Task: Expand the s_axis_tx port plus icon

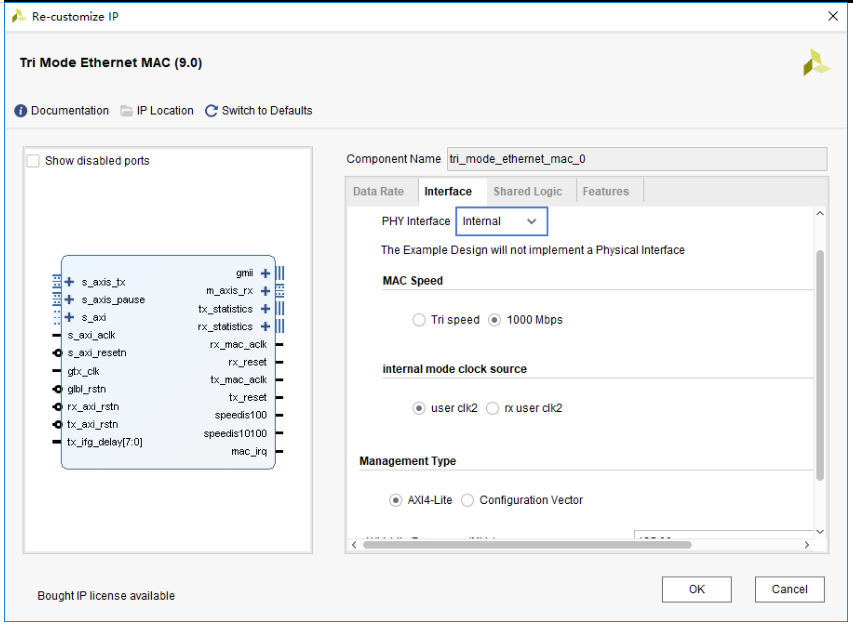Action: pyautogui.click(x=70, y=282)
